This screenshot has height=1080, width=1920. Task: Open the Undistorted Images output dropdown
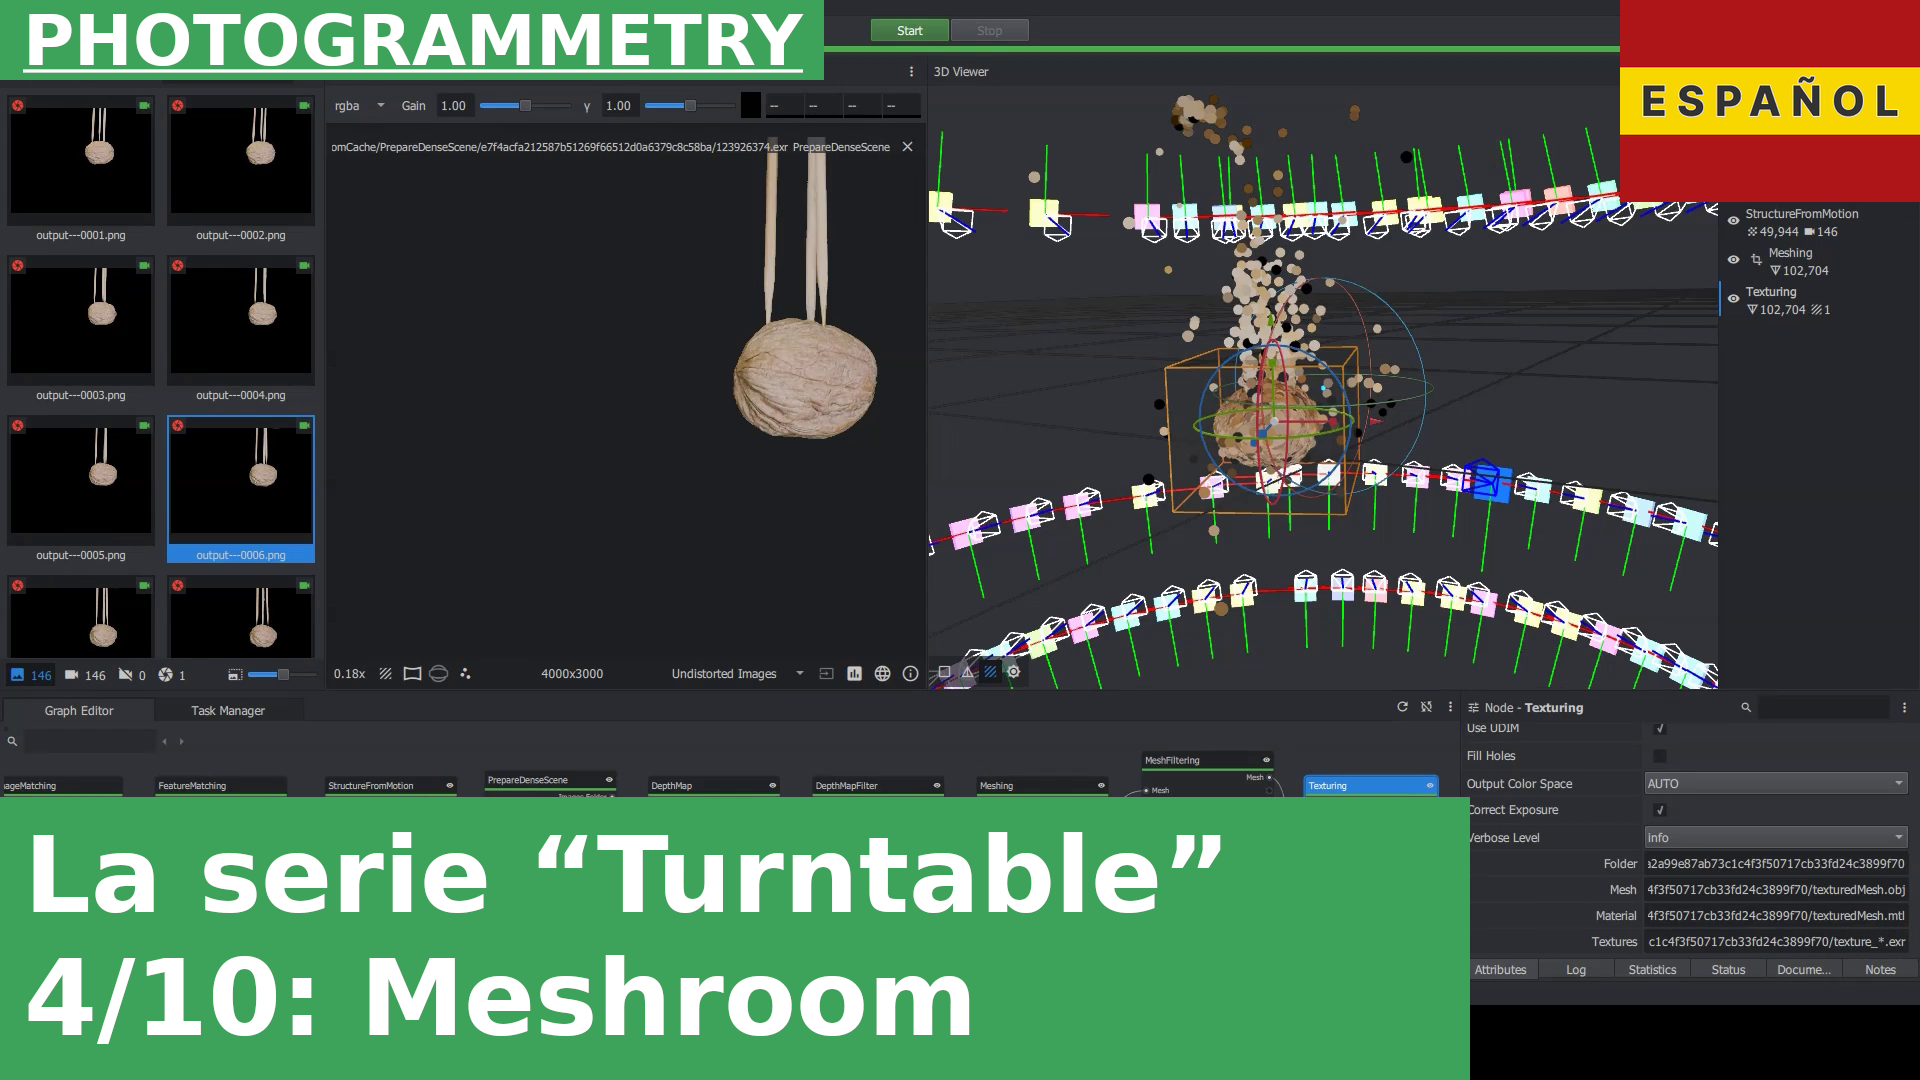point(737,674)
